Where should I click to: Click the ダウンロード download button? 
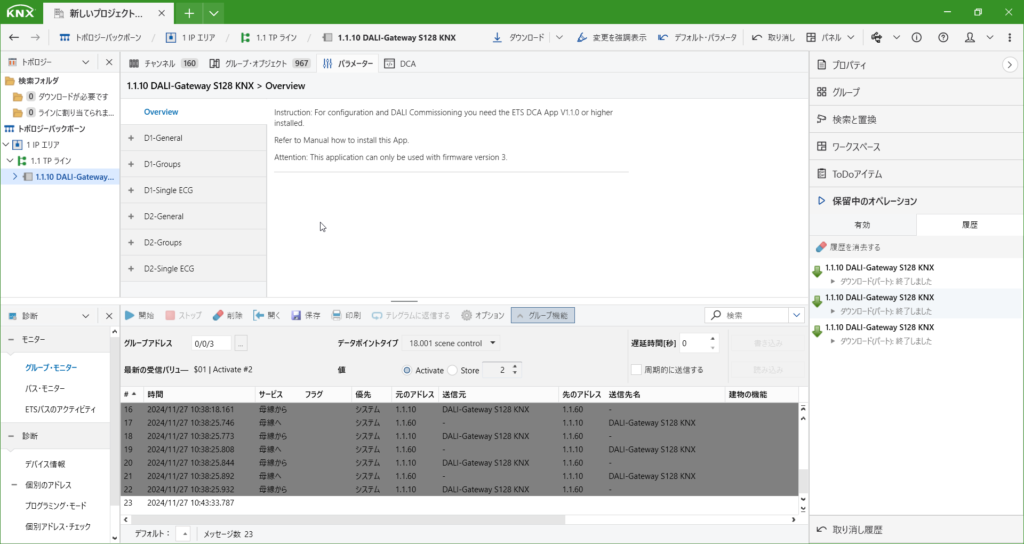518,38
